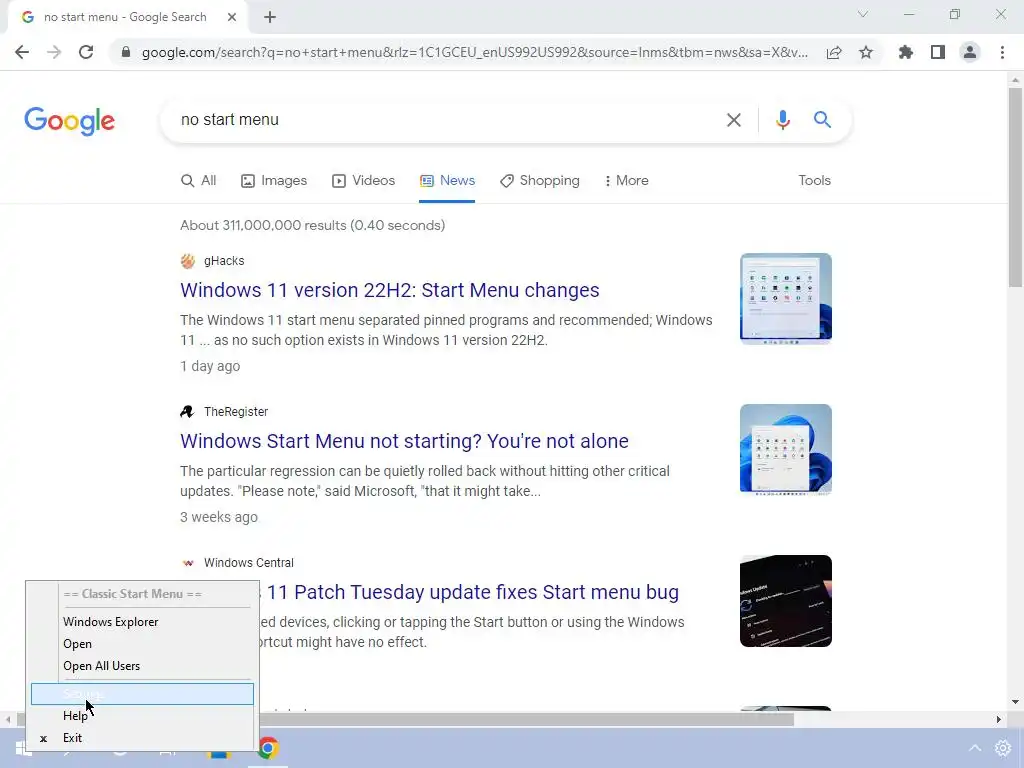Screen dimensions: 1024x768
Task: Open a new tab with plus icon
Action: [270, 17]
